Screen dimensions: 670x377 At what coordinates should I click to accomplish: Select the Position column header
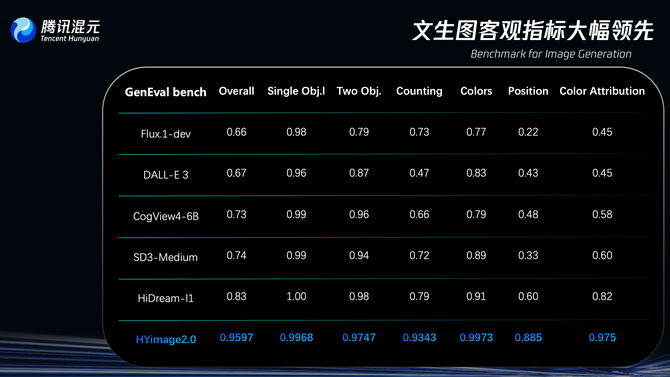tap(528, 91)
